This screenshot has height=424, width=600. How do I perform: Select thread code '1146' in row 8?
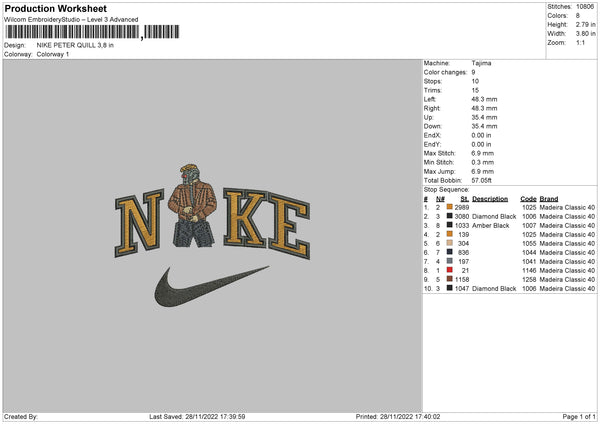(x=529, y=270)
